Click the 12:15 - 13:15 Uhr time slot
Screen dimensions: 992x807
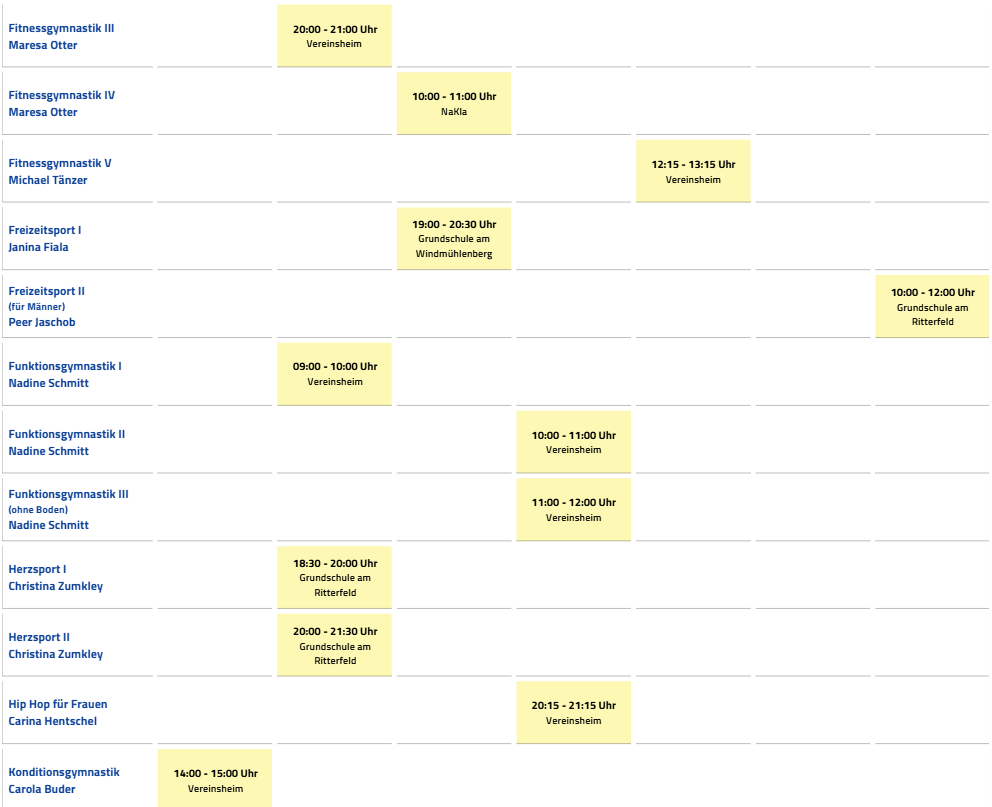(693, 171)
